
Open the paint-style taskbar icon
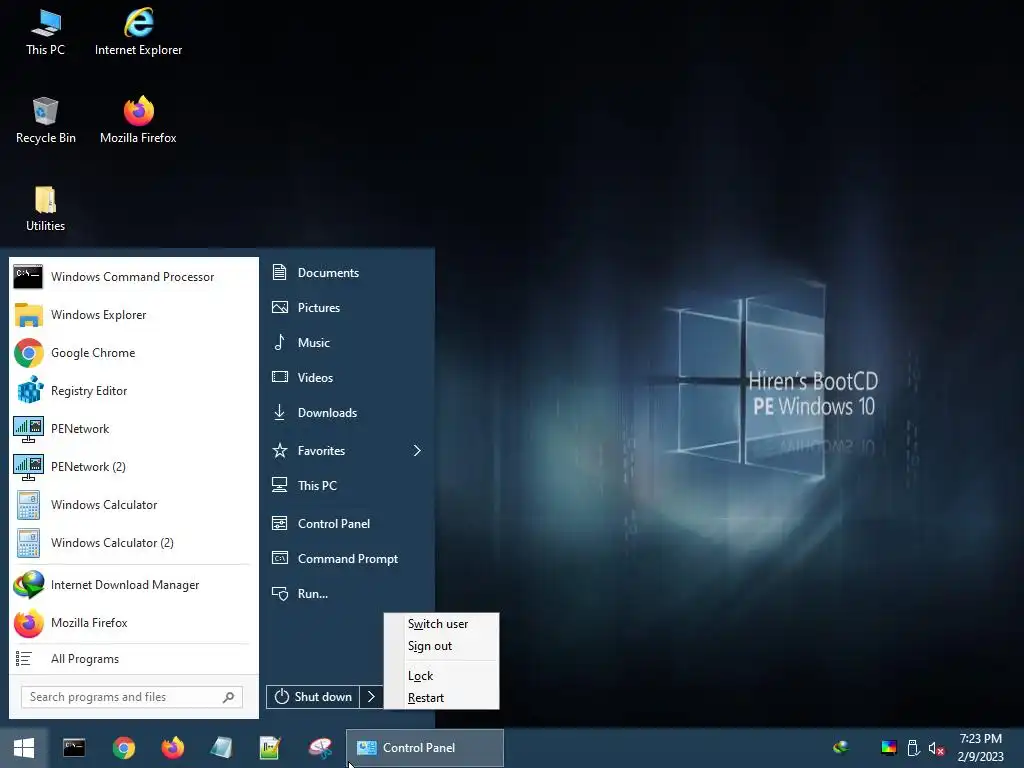pos(320,748)
